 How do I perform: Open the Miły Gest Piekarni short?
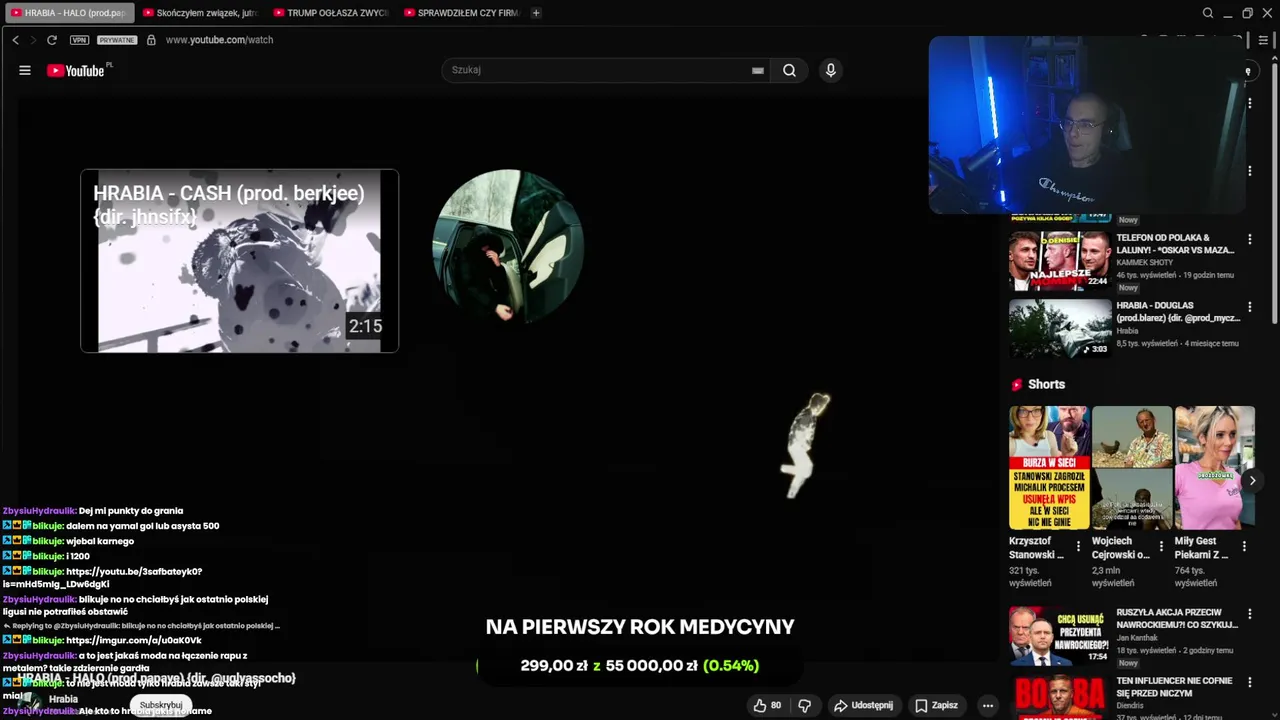point(1215,467)
